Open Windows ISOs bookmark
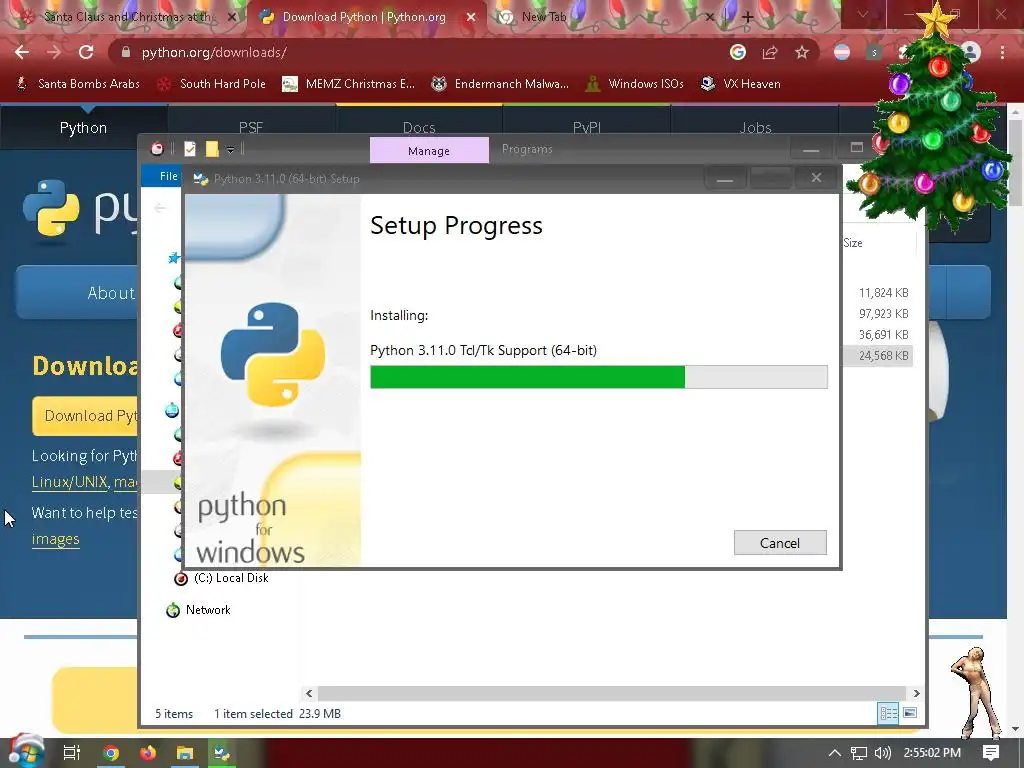The height and width of the screenshot is (768, 1024). tap(634, 84)
